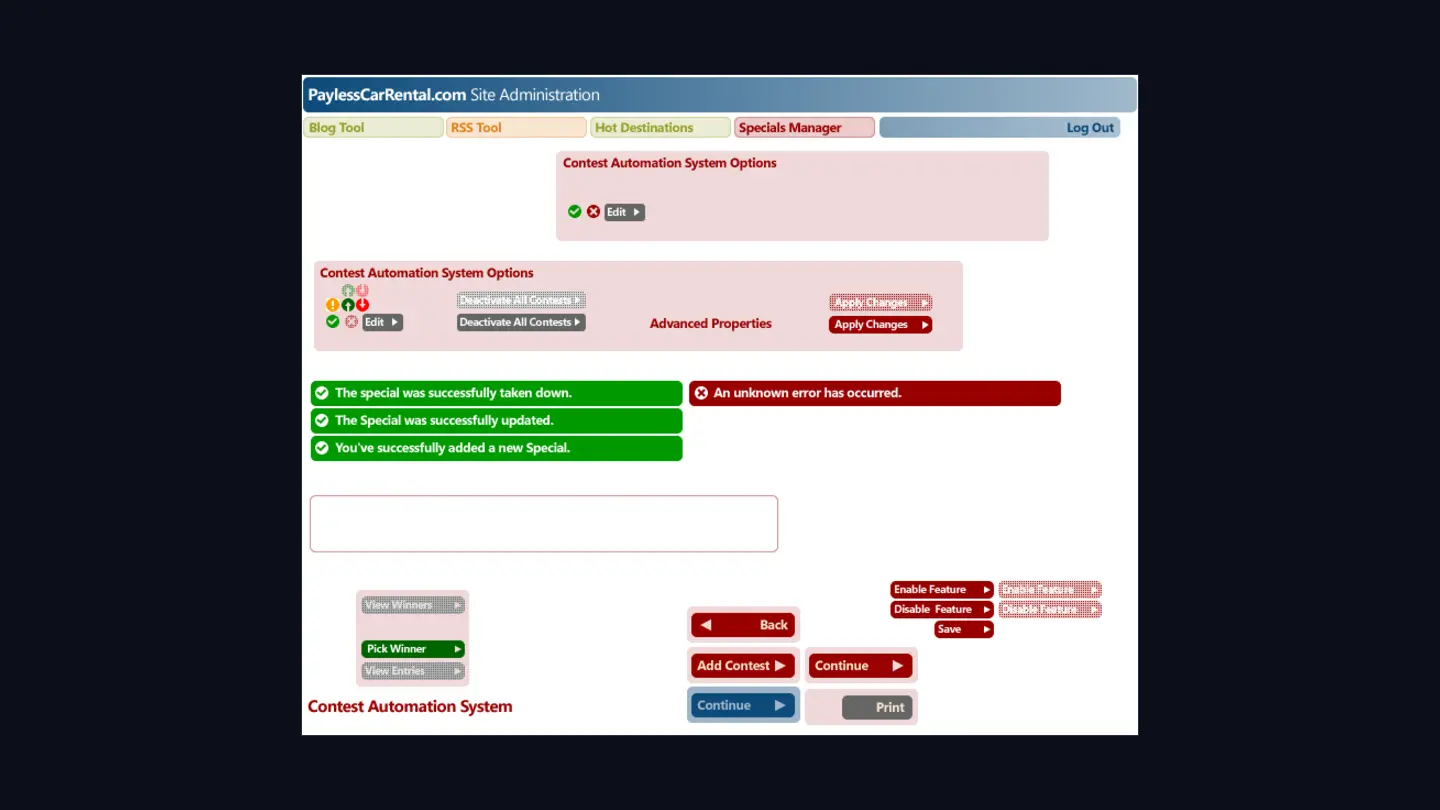This screenshot has width=1440, height=810.
Task: Click Edit button in the top options panel
Action: tap(625, 212)
